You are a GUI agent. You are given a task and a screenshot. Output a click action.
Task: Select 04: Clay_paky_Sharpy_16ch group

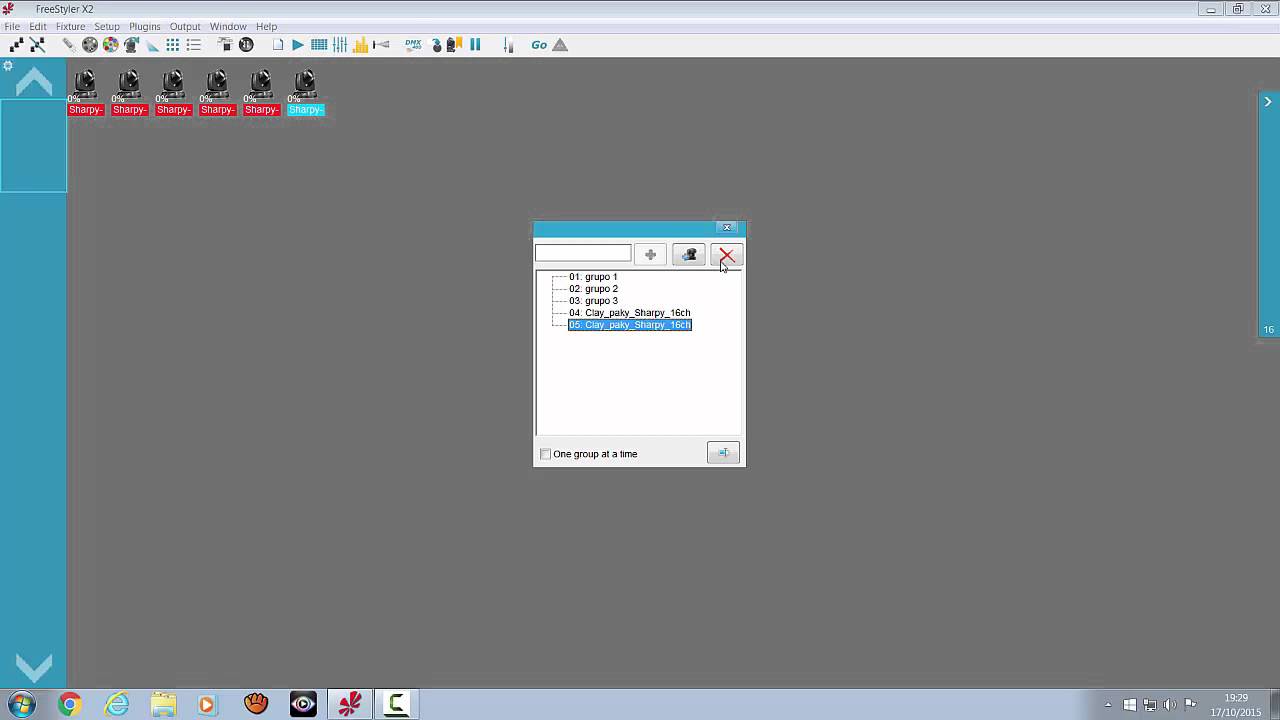tap(630, 313)
